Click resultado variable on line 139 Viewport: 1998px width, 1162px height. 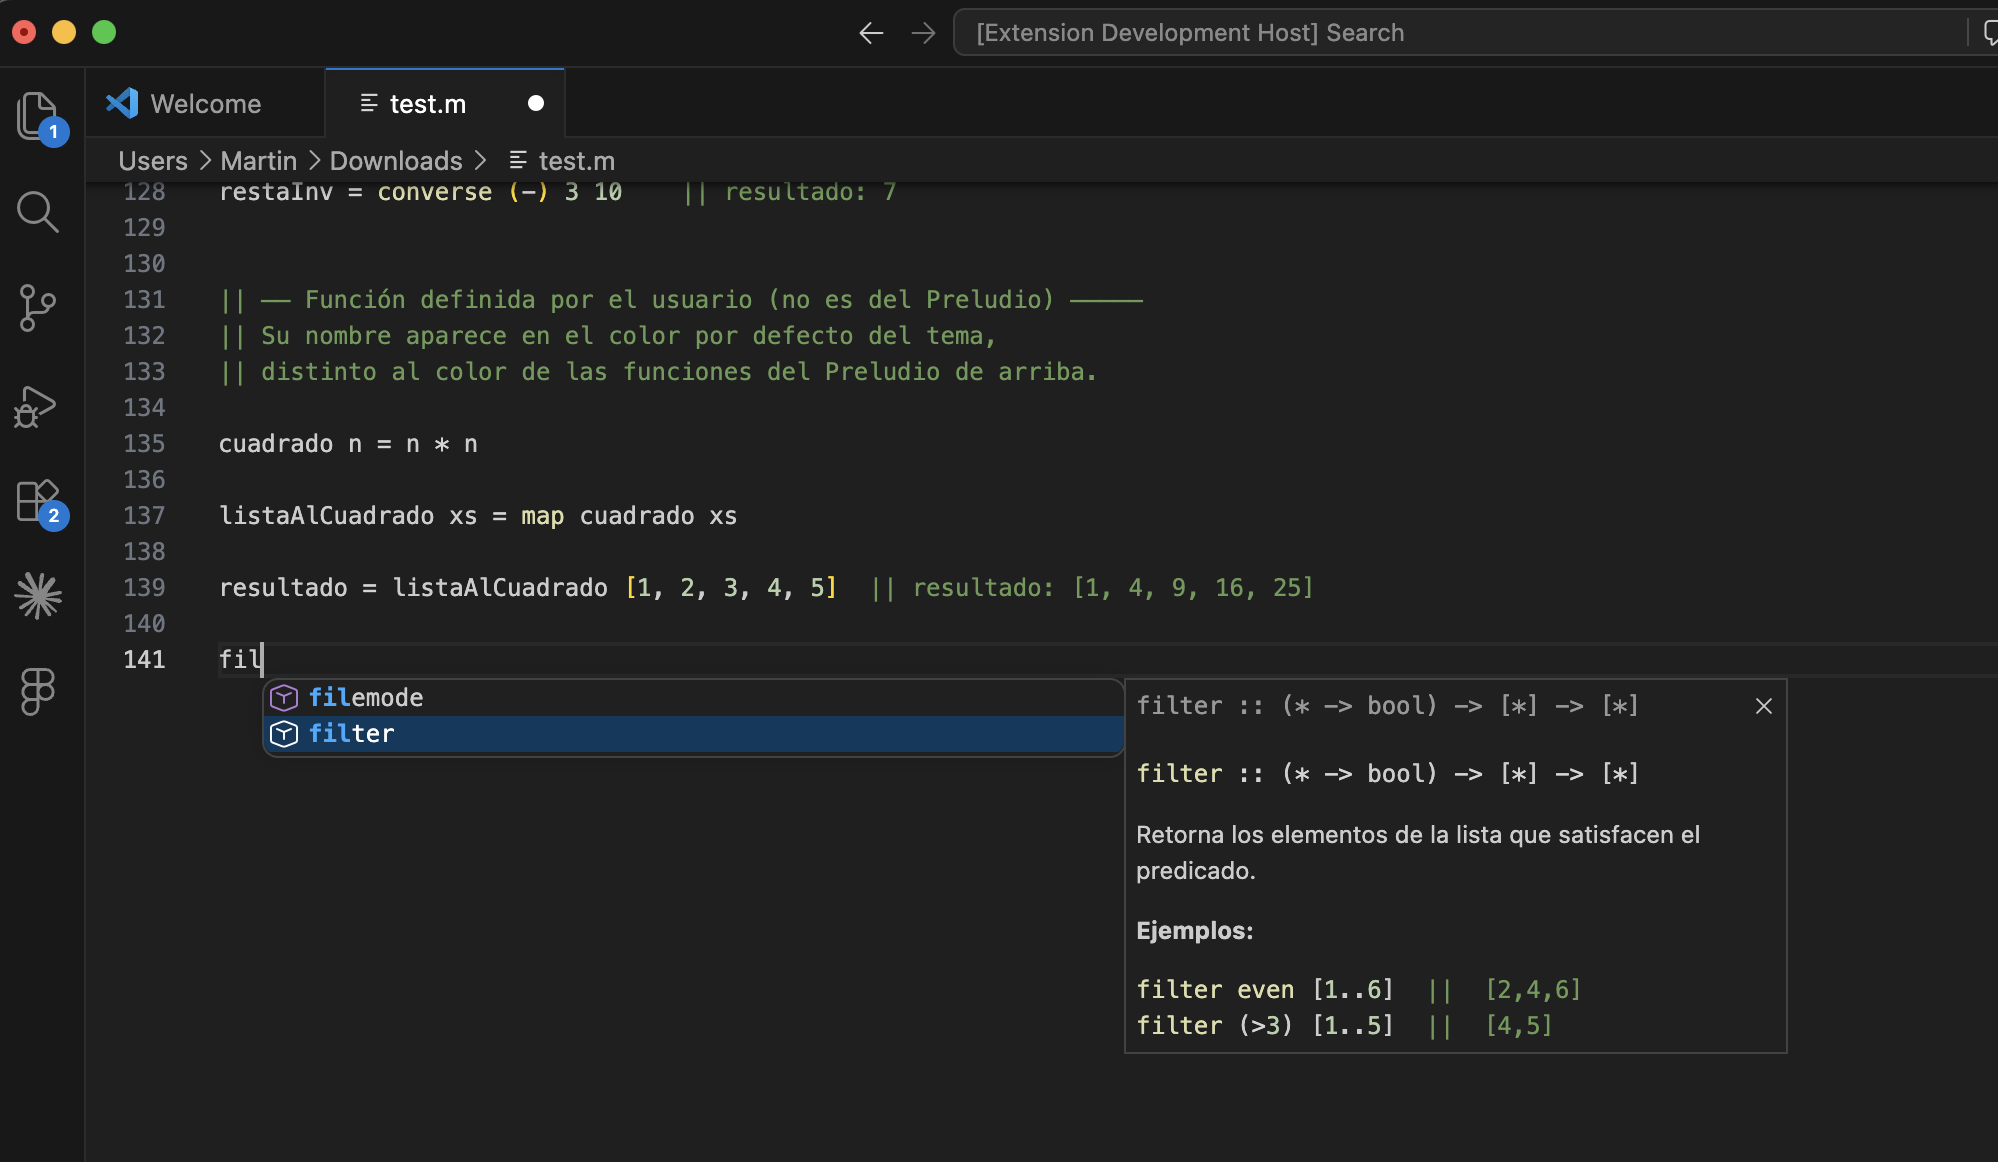(283, 587)
